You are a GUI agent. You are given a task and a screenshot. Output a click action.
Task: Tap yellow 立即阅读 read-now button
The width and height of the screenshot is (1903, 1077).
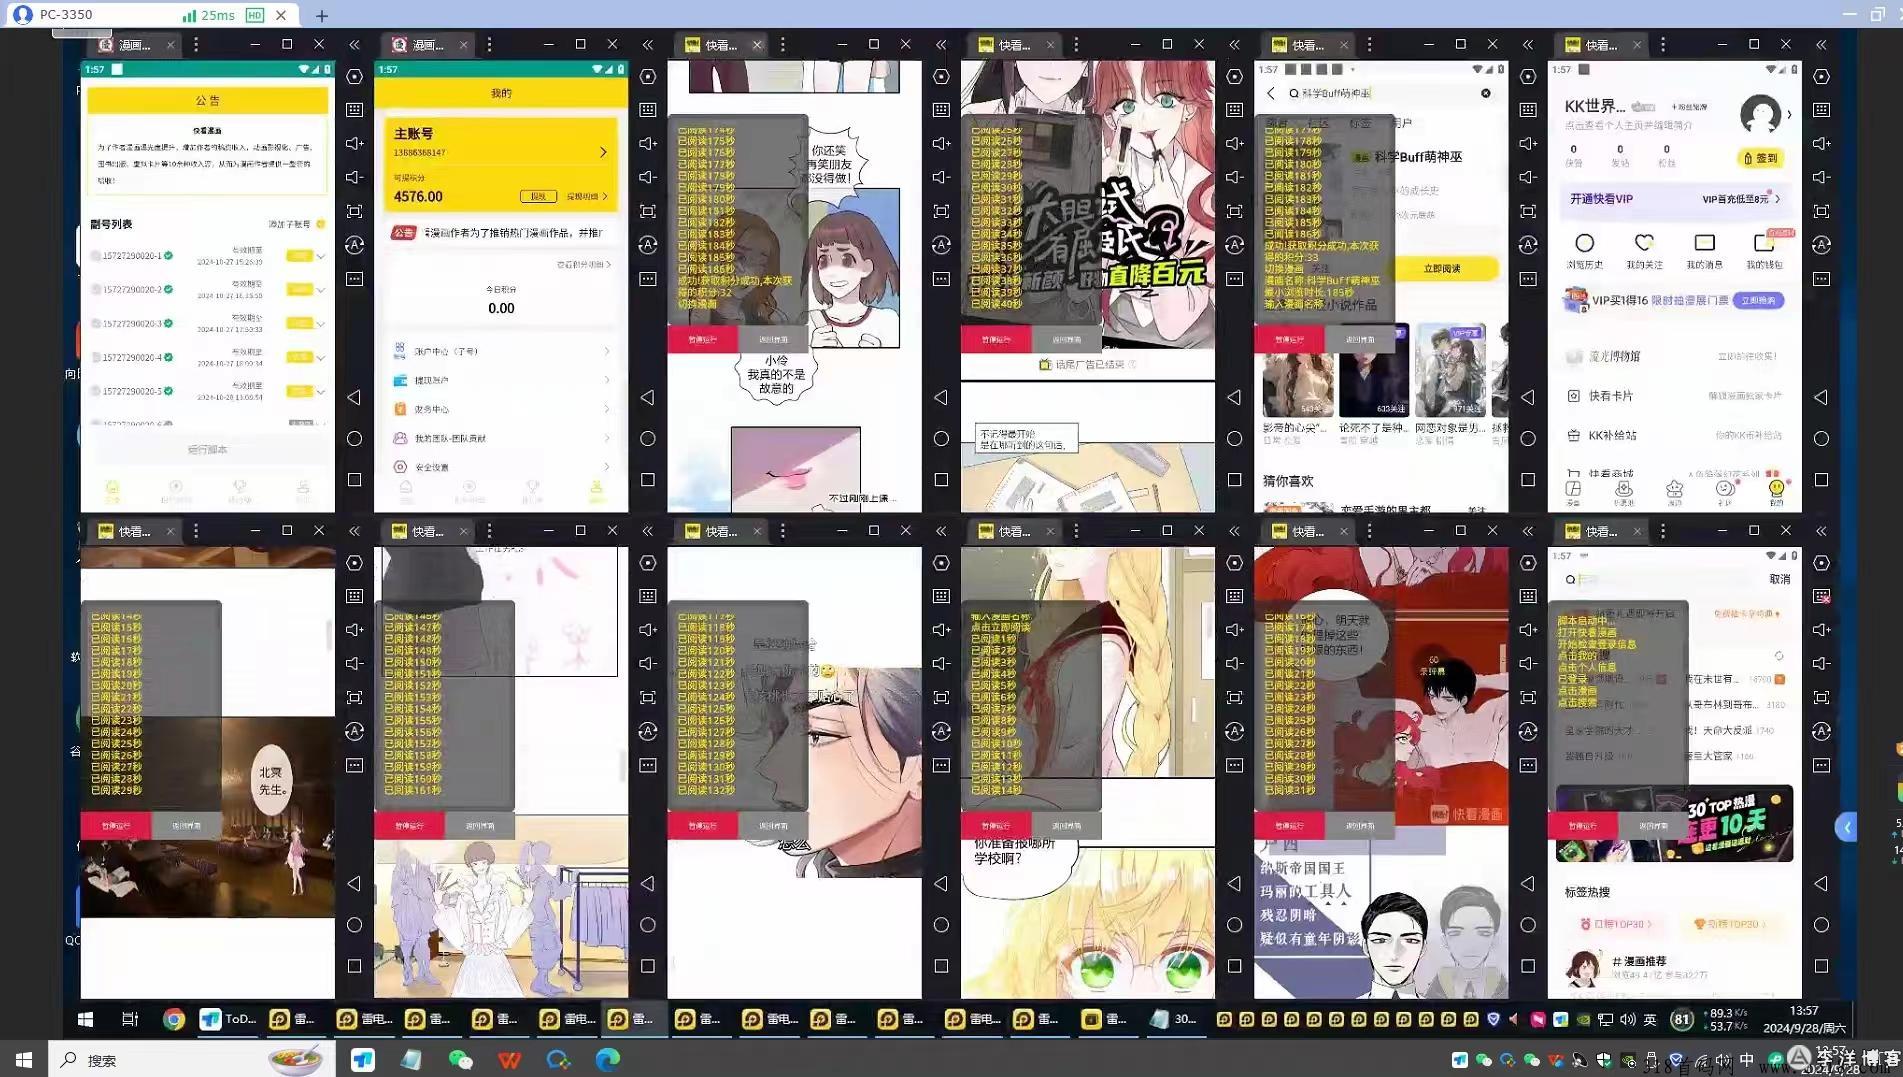tap(1441, 268)
